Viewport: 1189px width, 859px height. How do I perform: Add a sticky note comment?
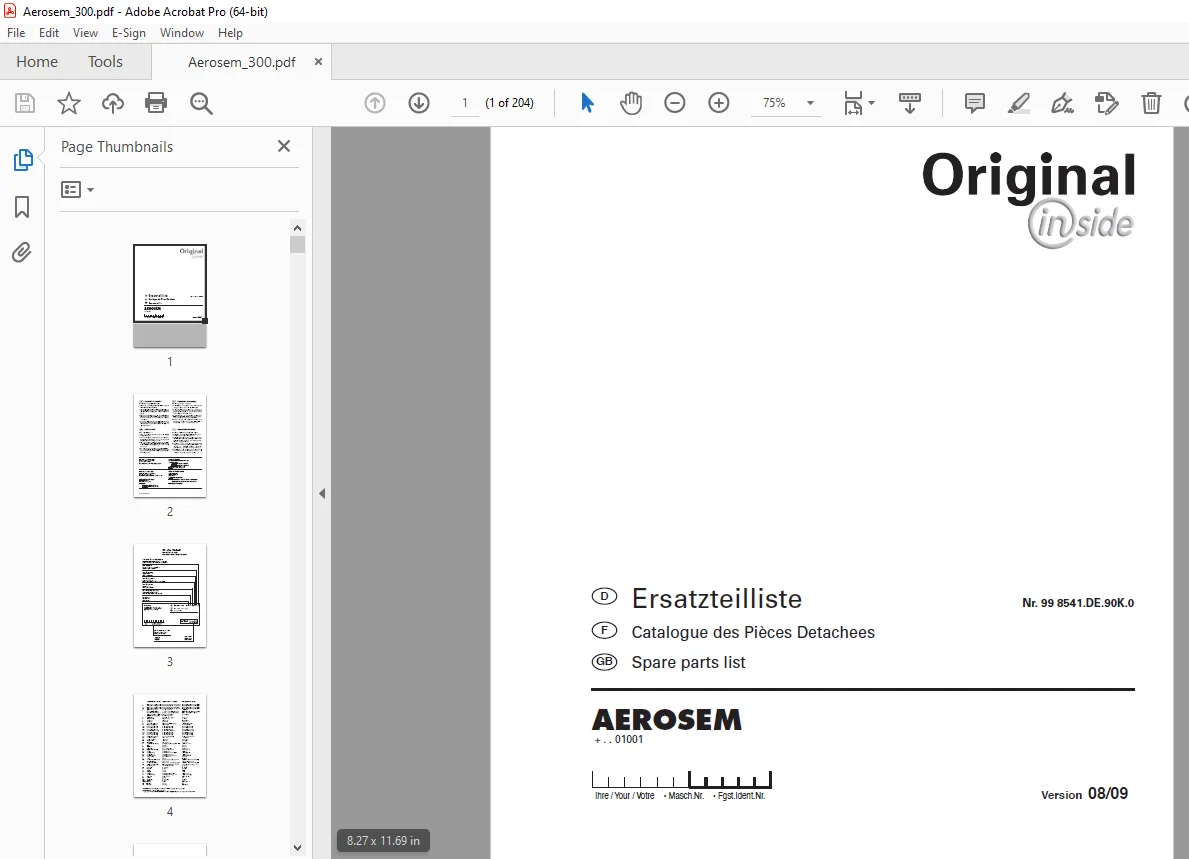pyautogui.click(x=974, y=103)
